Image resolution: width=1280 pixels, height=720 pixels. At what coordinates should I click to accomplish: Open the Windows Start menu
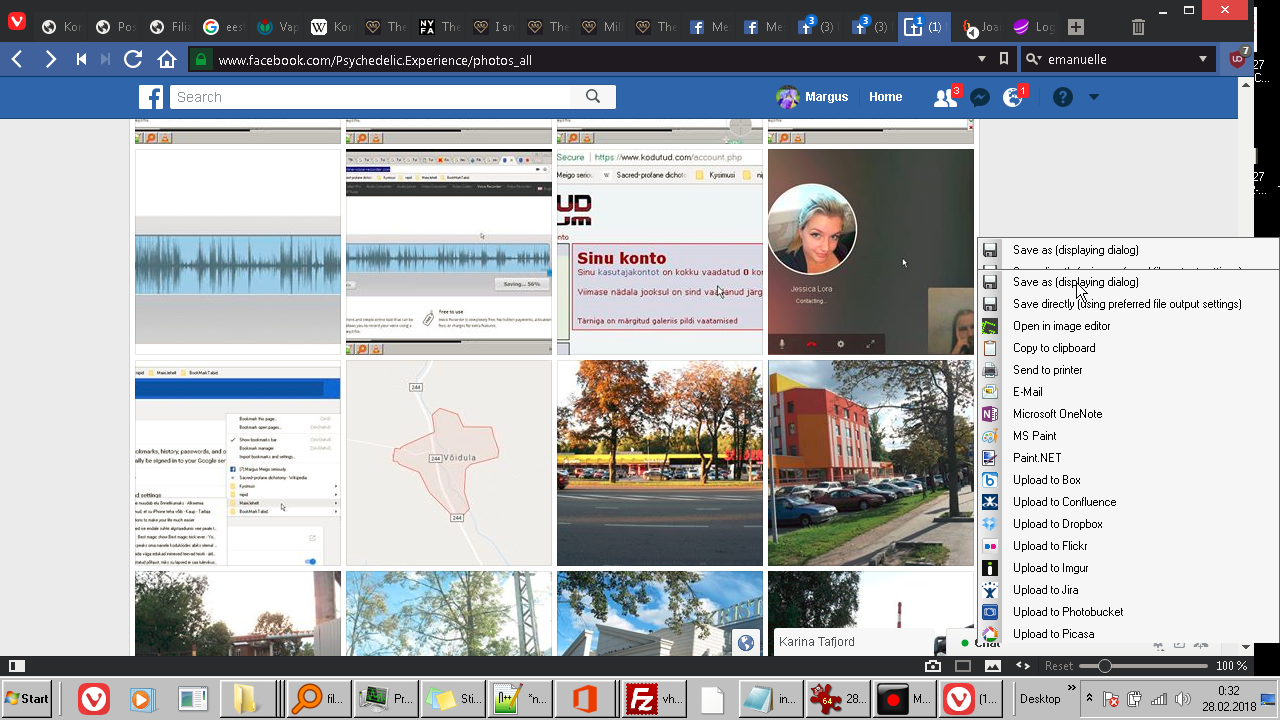[x=27, y=699]
